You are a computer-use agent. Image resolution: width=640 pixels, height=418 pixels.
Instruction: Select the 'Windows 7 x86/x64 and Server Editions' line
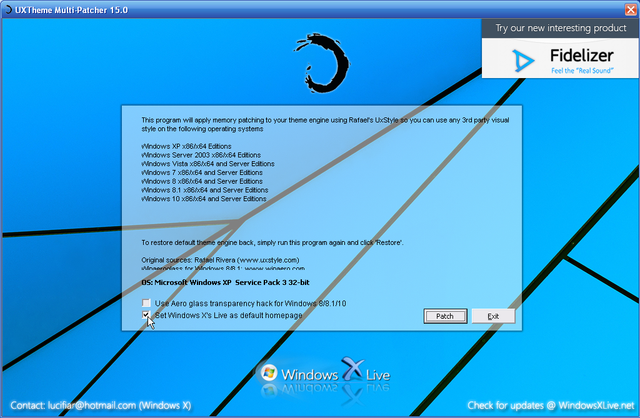point(202,173)
